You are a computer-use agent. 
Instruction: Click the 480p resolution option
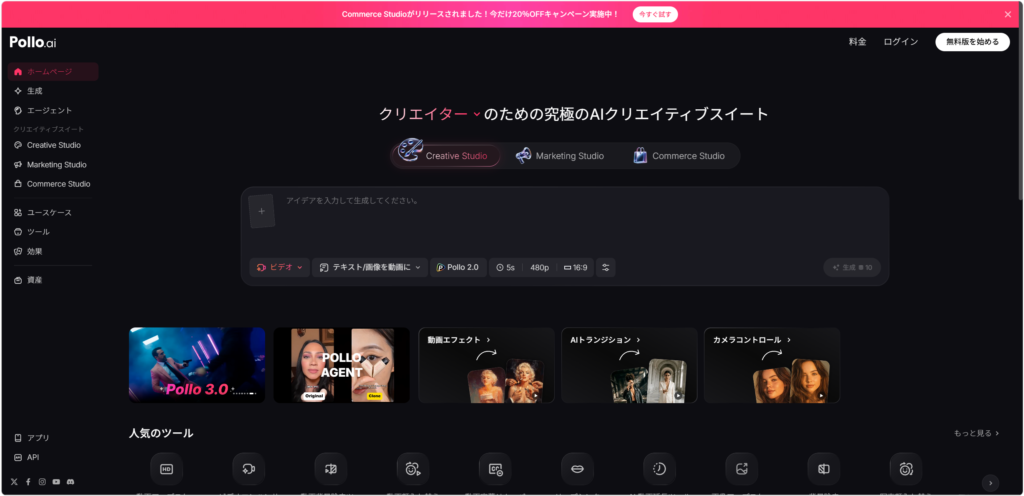click(539, 268)
